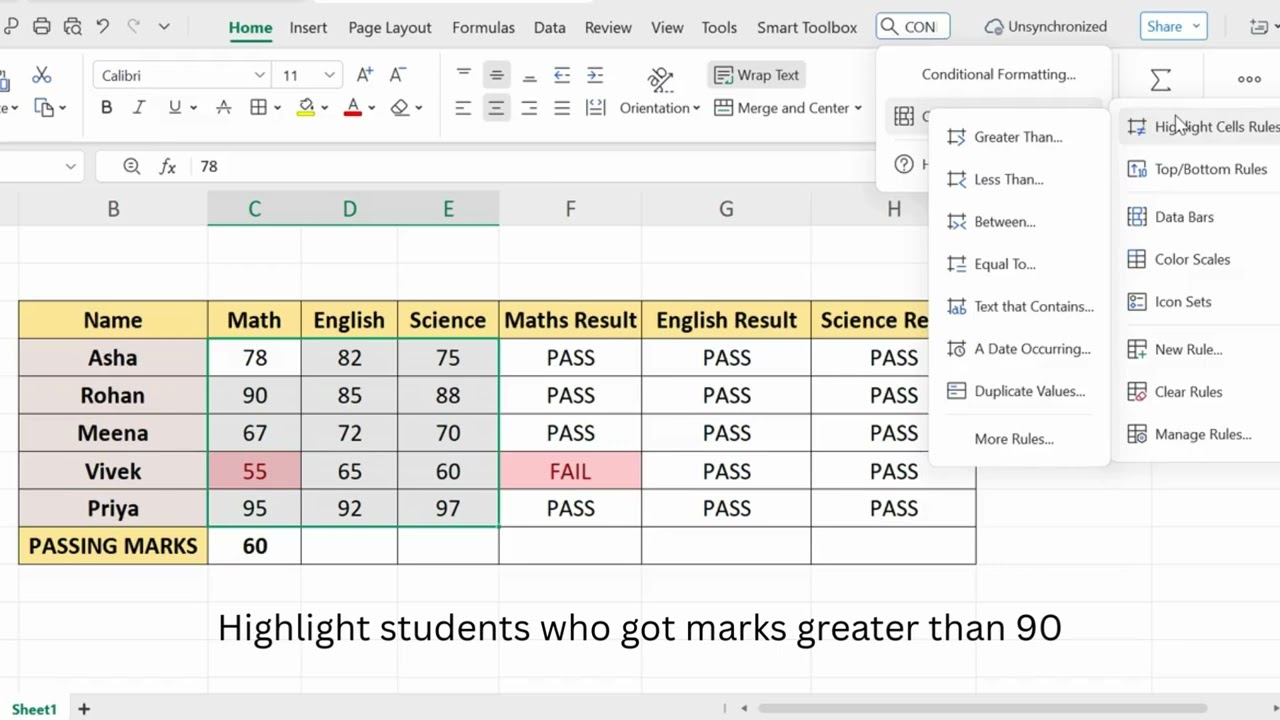Open the Copy options dropdown arrow
The image size is (1280, 720).
coord(62,108)
